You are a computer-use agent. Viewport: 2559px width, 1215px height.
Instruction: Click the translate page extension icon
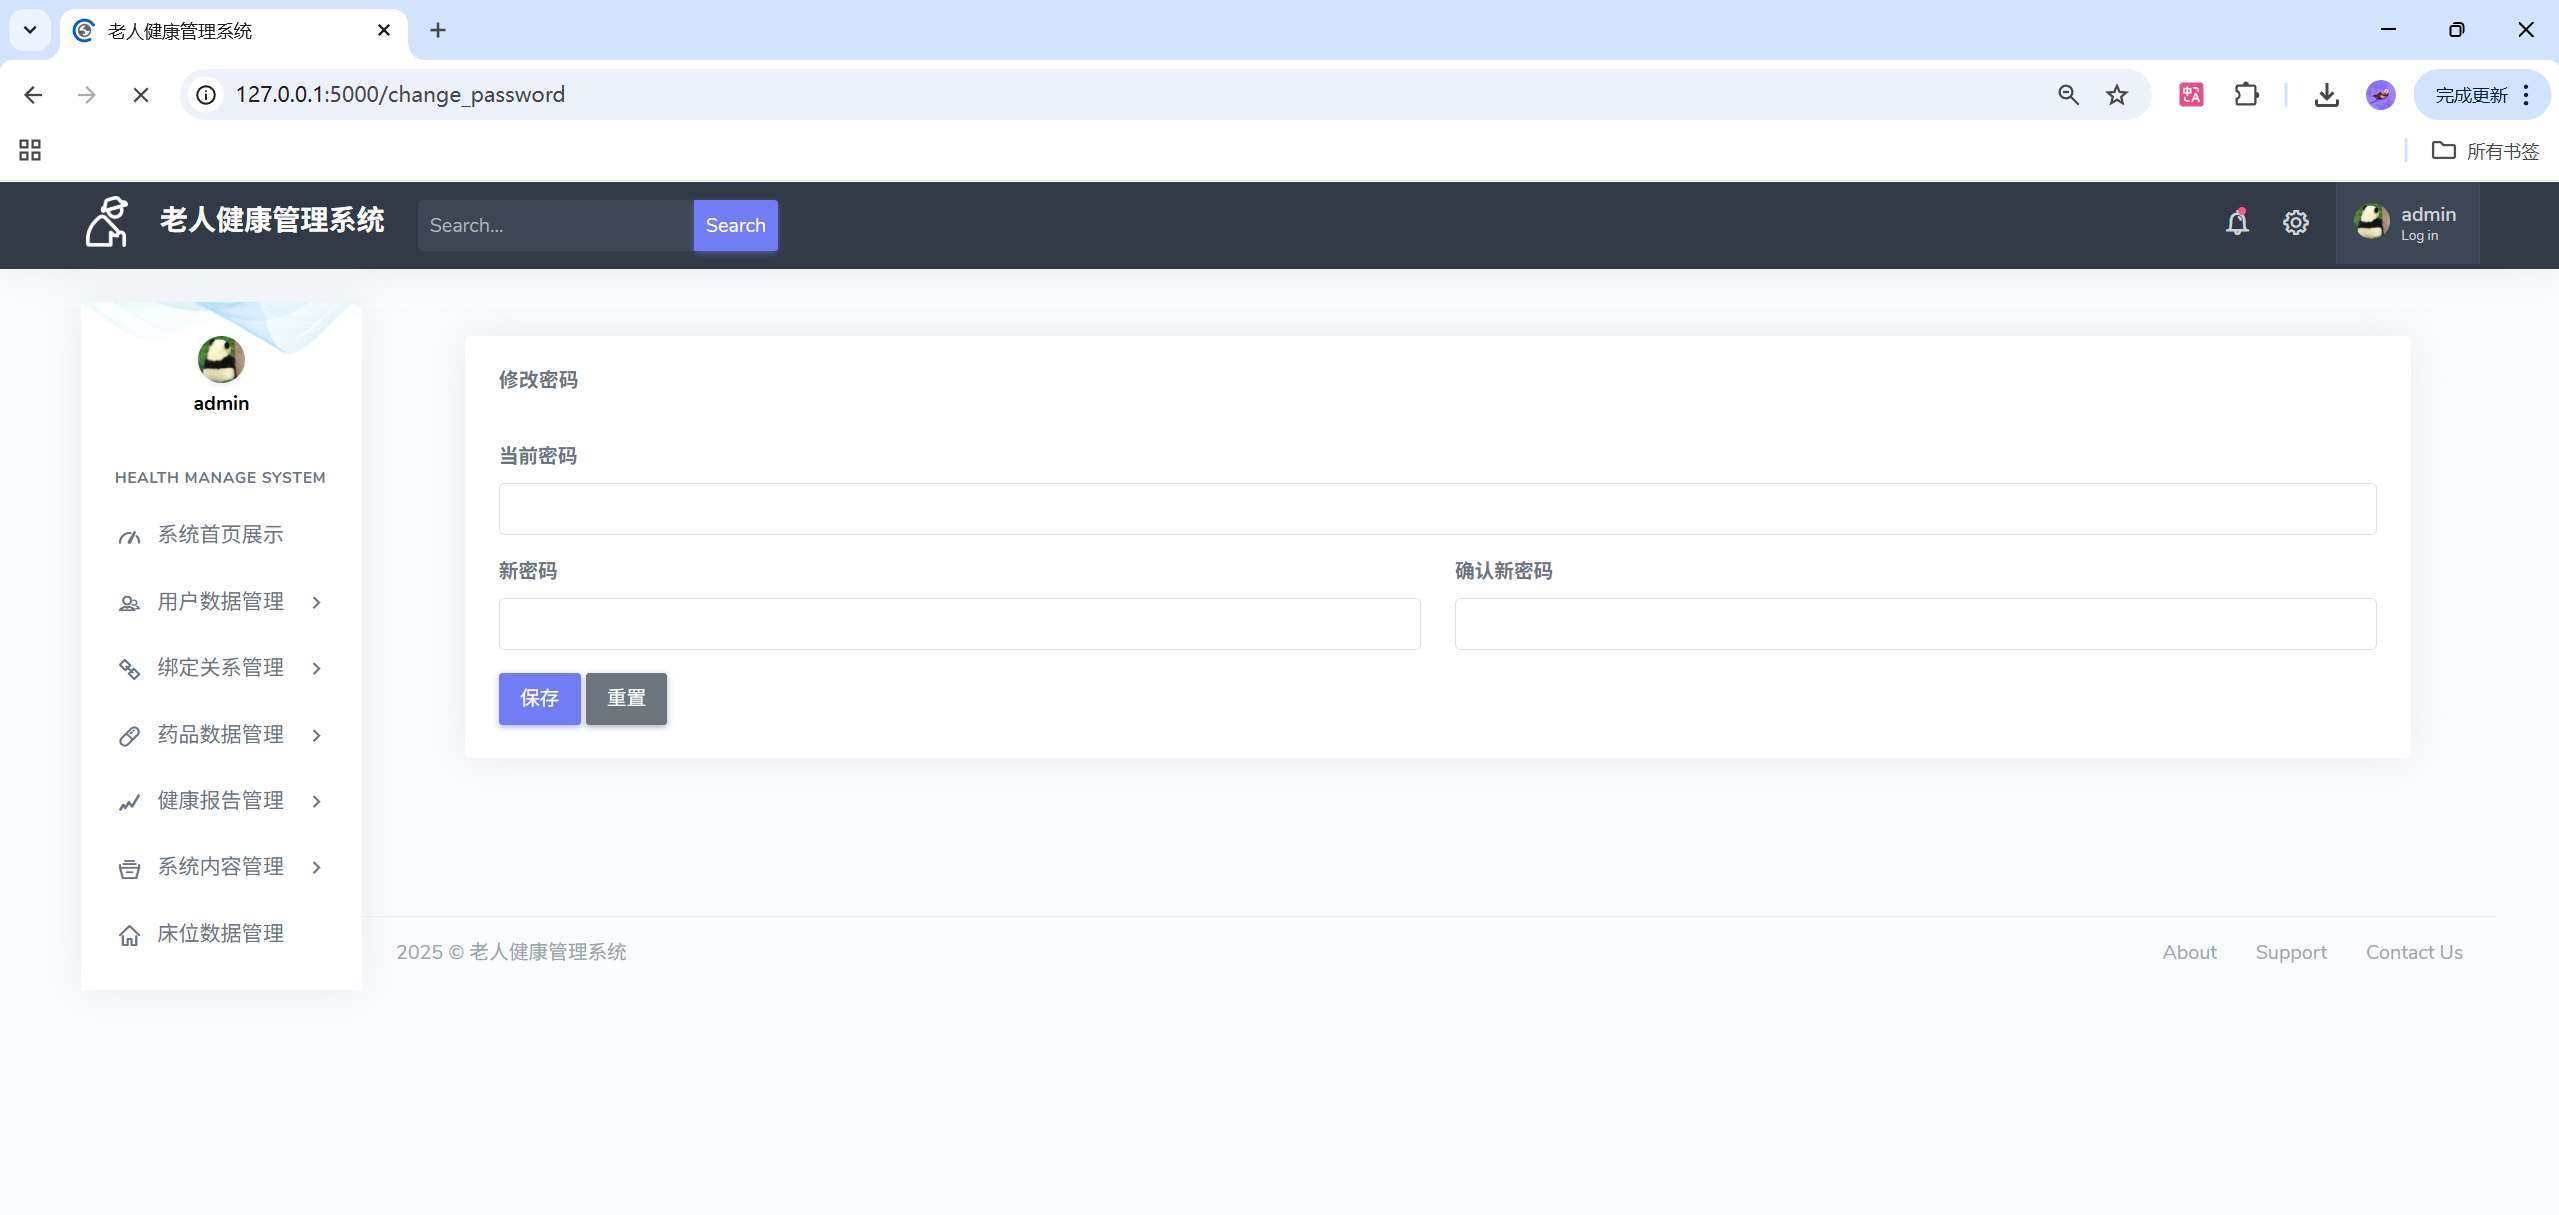(2191, 95)
